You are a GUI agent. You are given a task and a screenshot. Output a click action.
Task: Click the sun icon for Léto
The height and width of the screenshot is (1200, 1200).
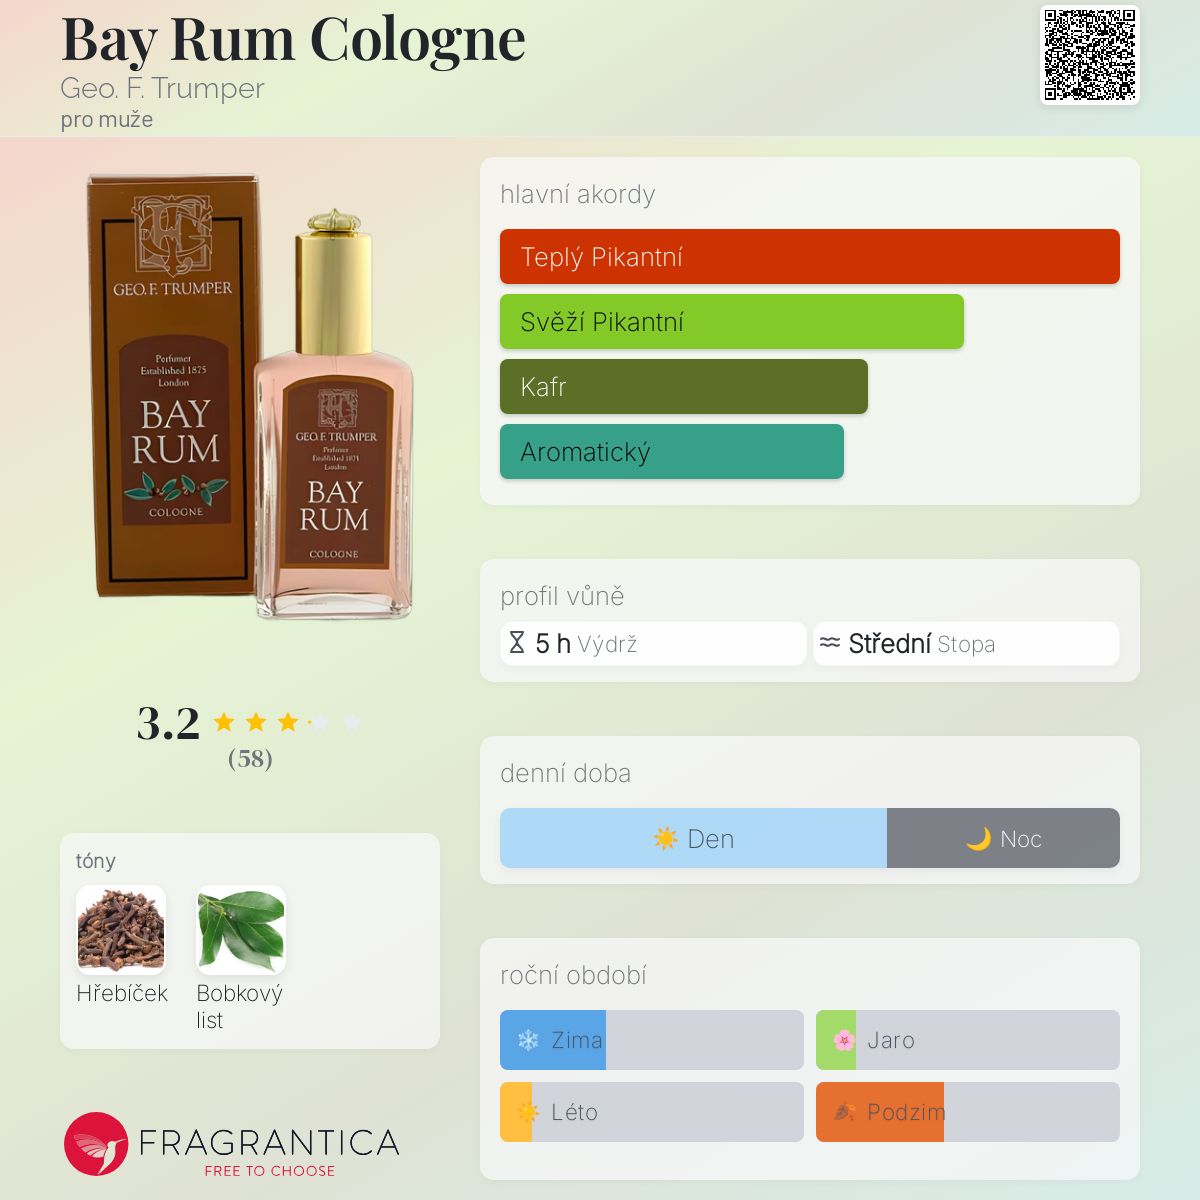(526, 1112)
